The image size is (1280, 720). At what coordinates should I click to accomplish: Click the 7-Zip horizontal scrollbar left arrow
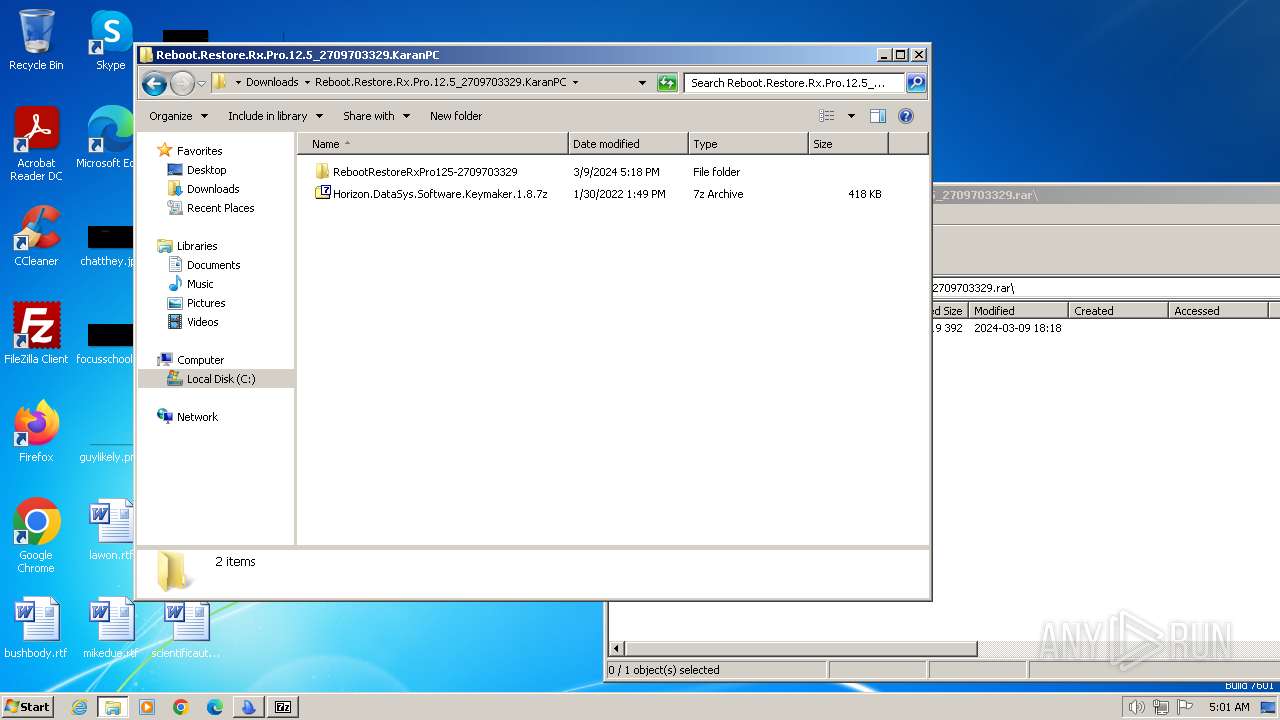pyautogui.click(x=616, y=649)
